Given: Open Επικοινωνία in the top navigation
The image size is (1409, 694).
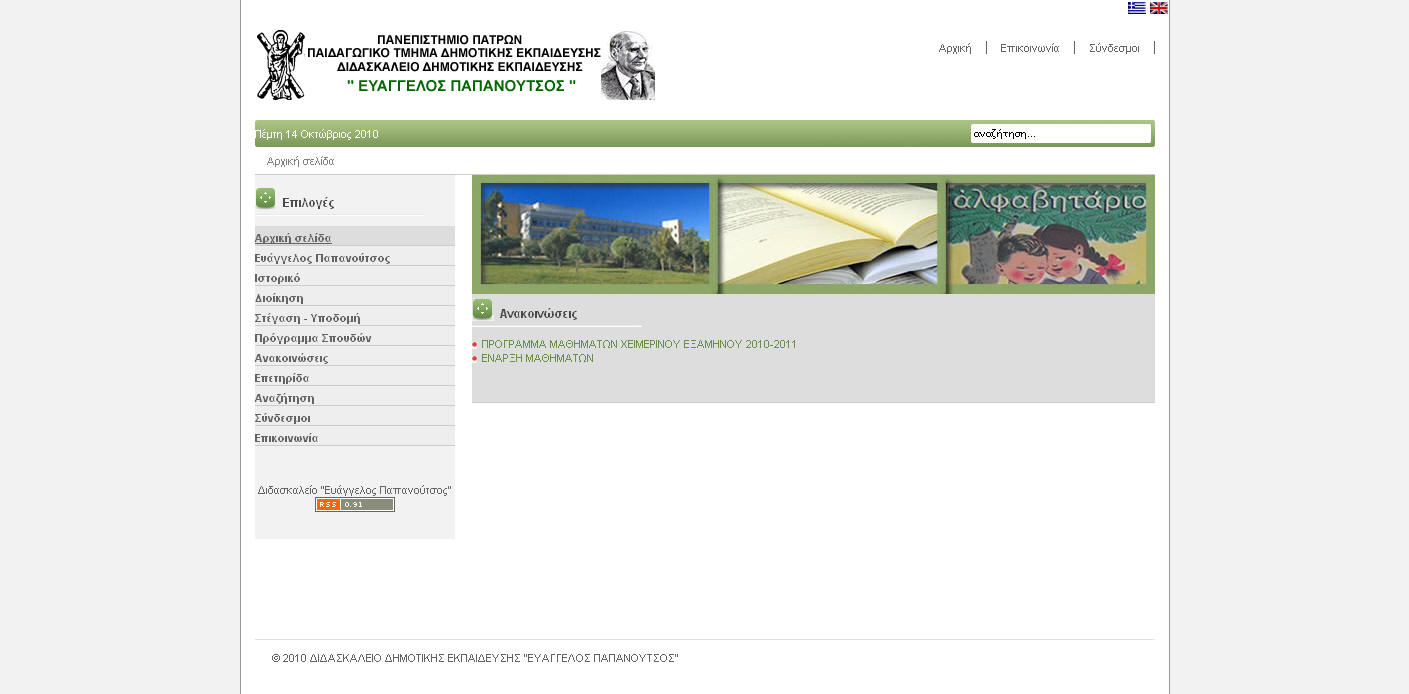Looking at the screenshot, I should pyautogui.click(x=1029, y=48).
